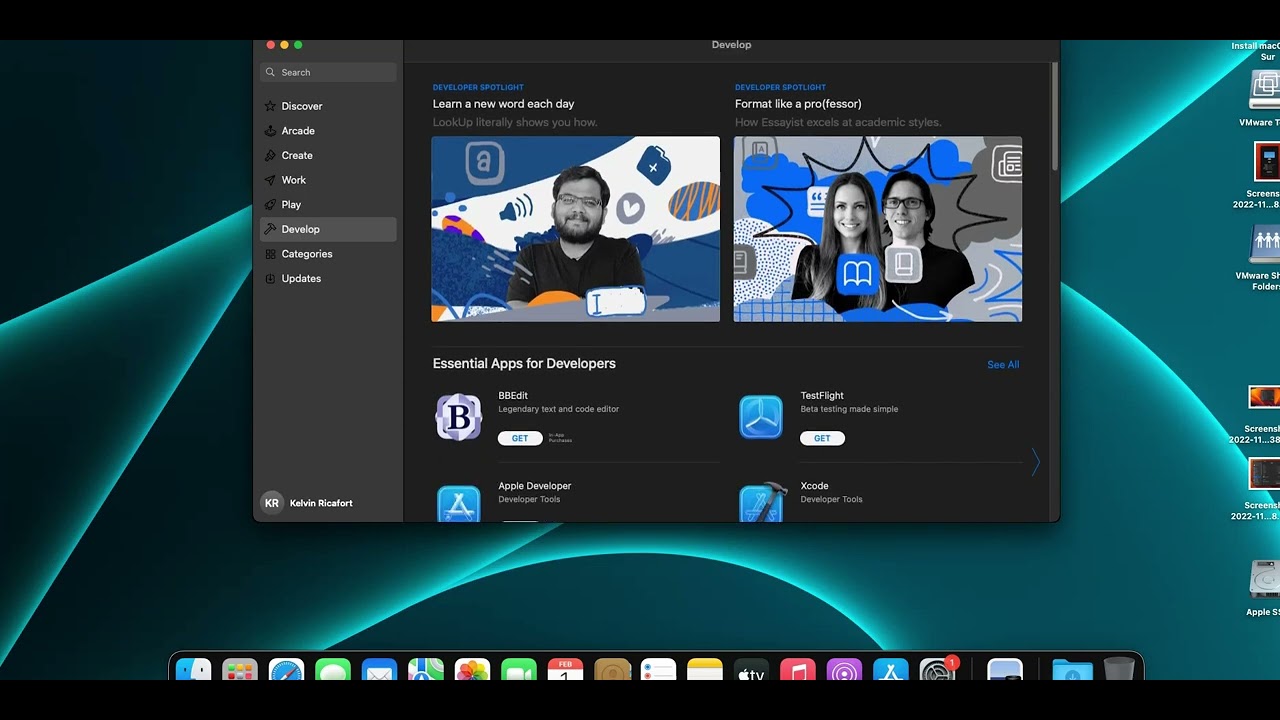Open the LookUp developer spotlight image
Viewport: 1280px width, 720px height.
[575, 229]
